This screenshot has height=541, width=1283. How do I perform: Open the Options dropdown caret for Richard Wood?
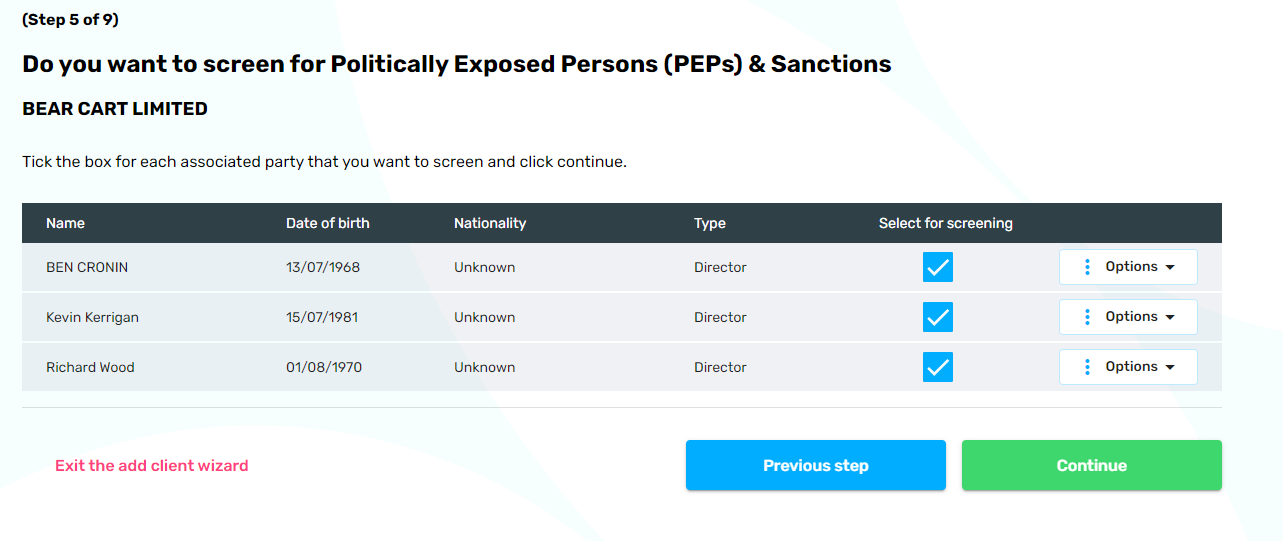tap(1169, 367)
